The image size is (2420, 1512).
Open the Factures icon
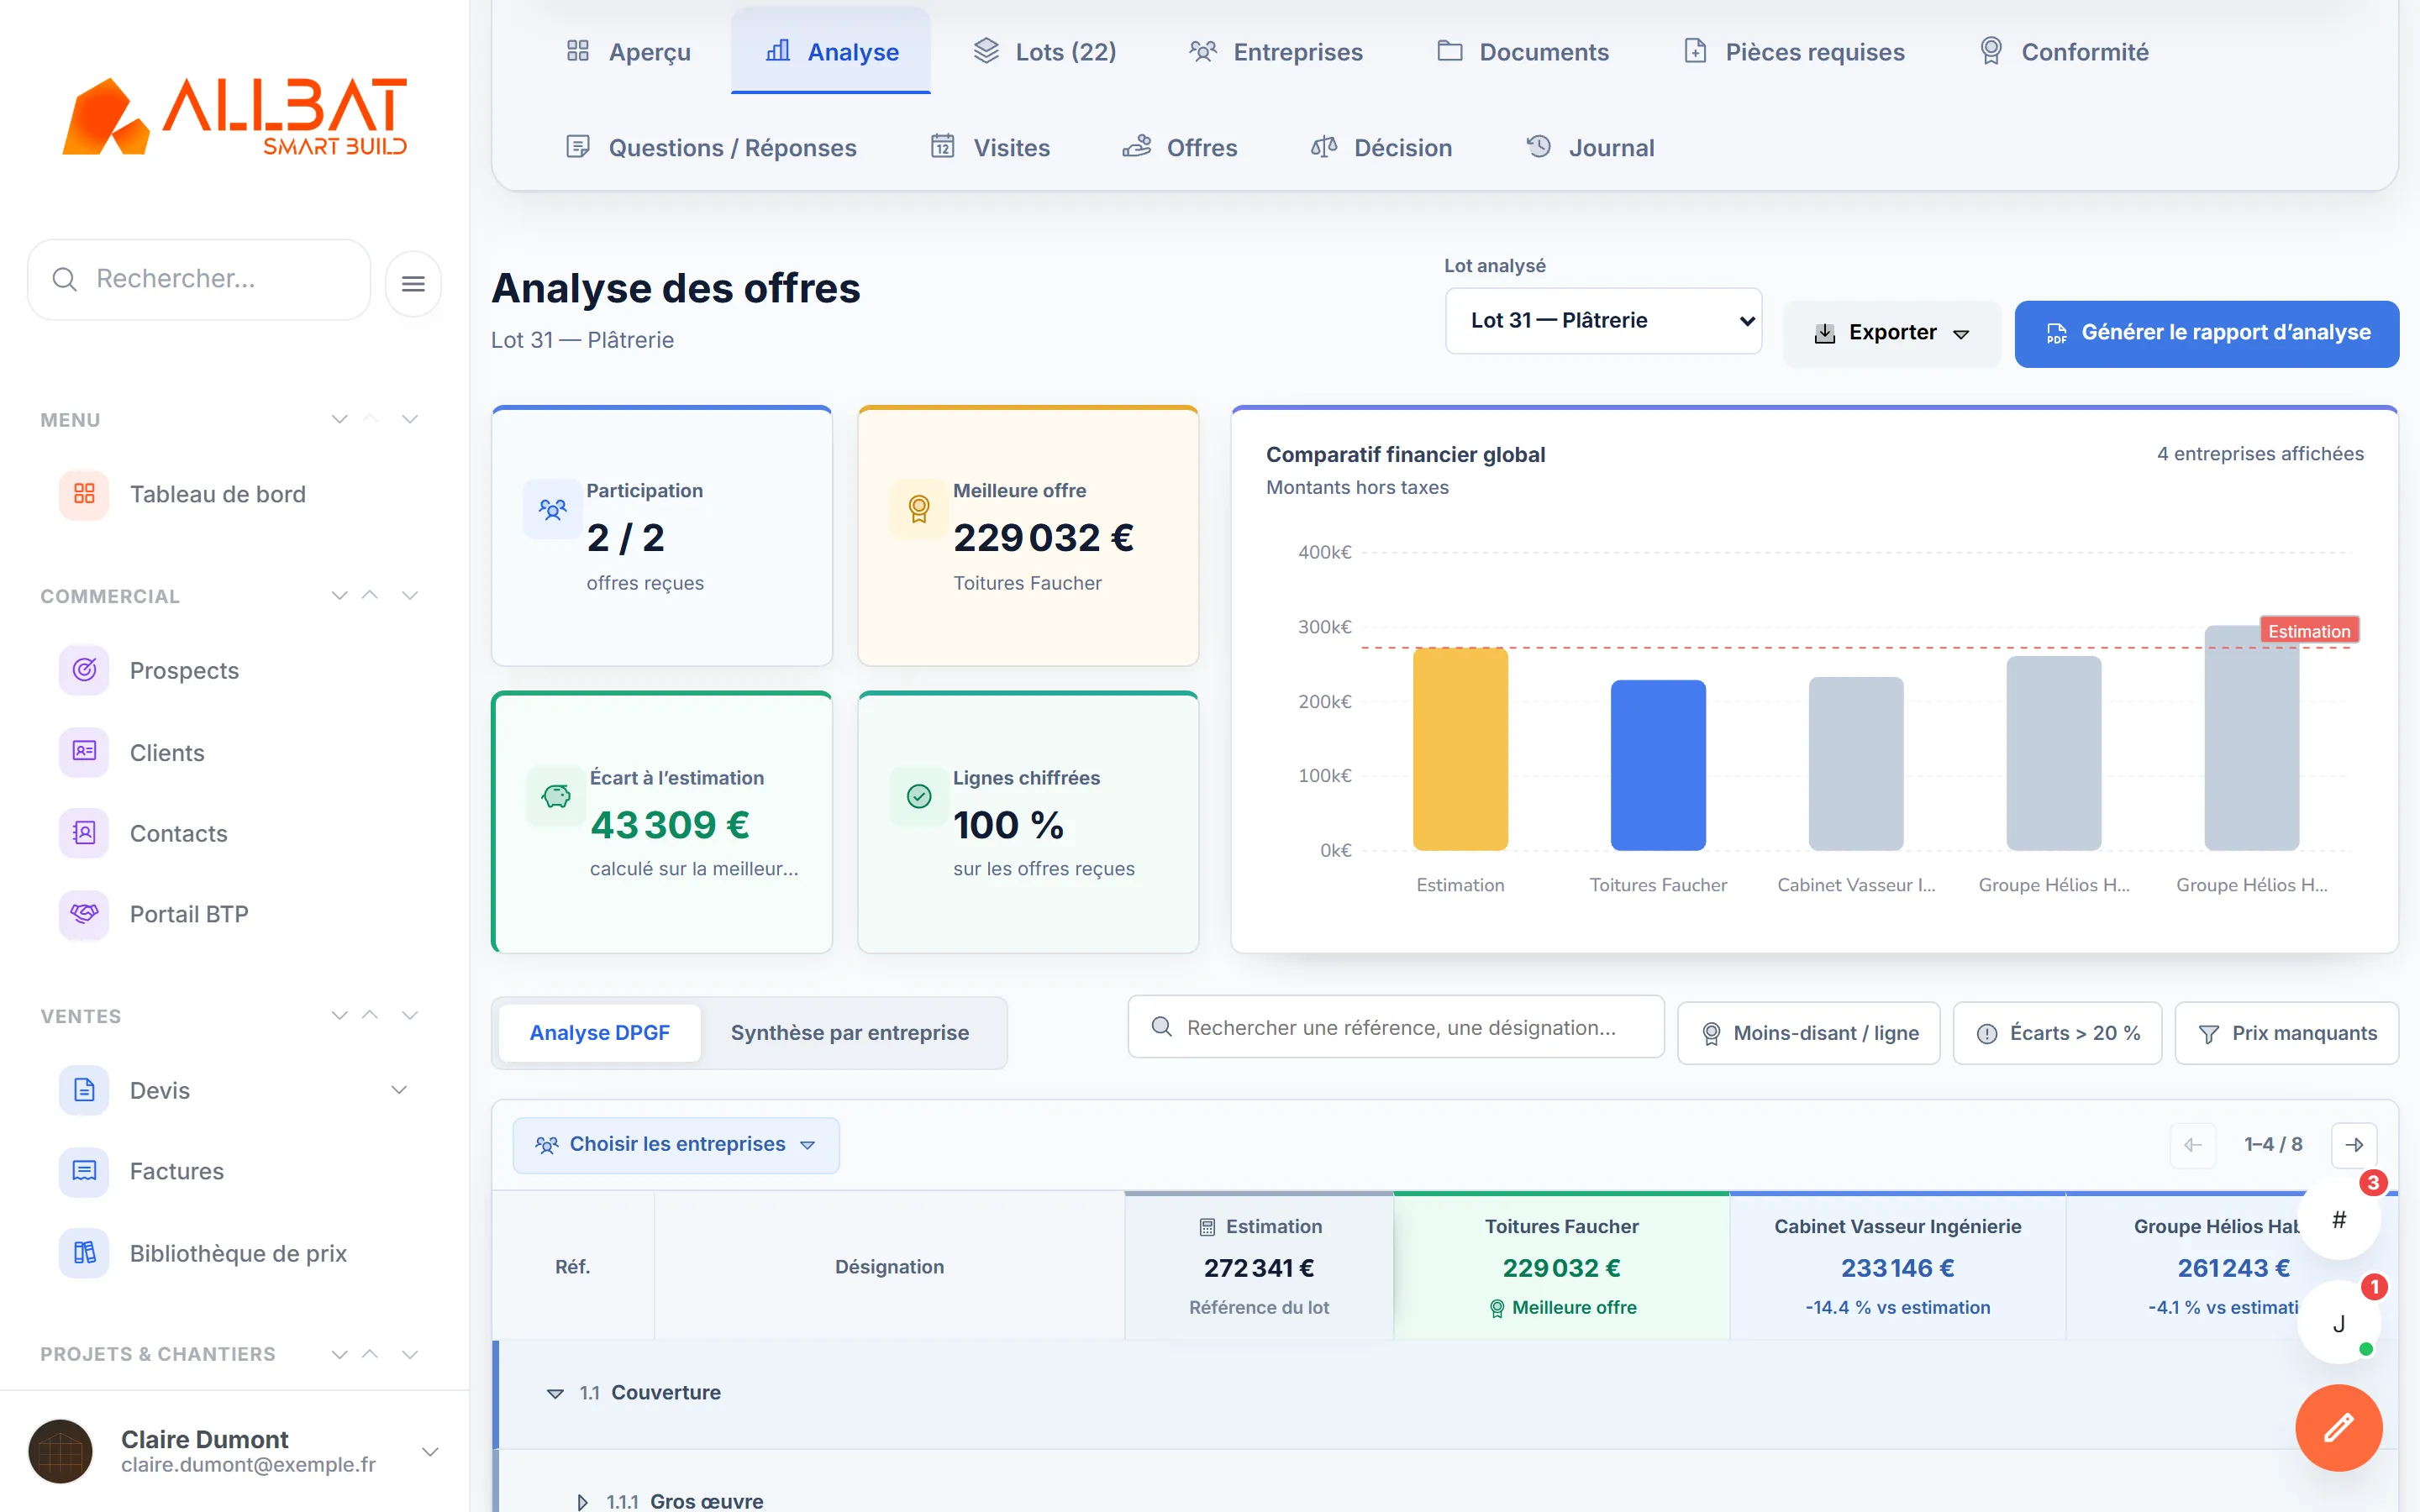click(x=84, y=1171)
